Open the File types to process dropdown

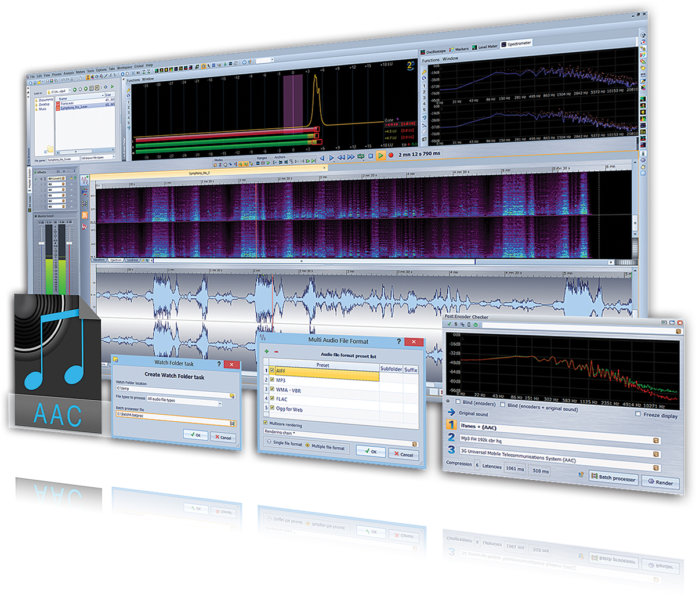click(x=184, y=401)
